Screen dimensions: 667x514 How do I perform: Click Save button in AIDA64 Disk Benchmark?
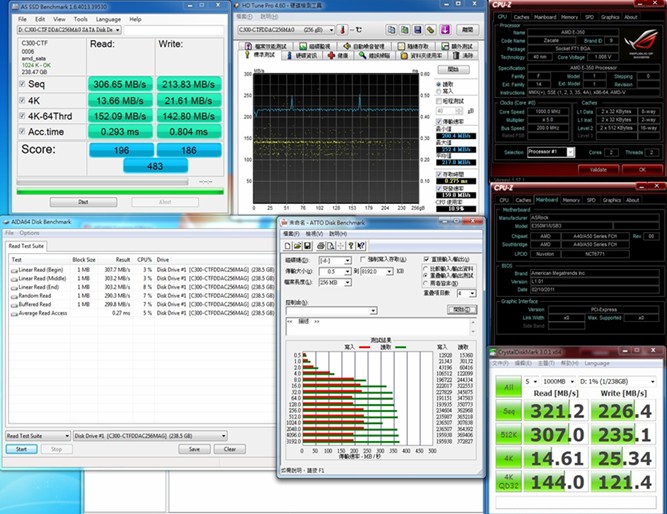point(194,449)
